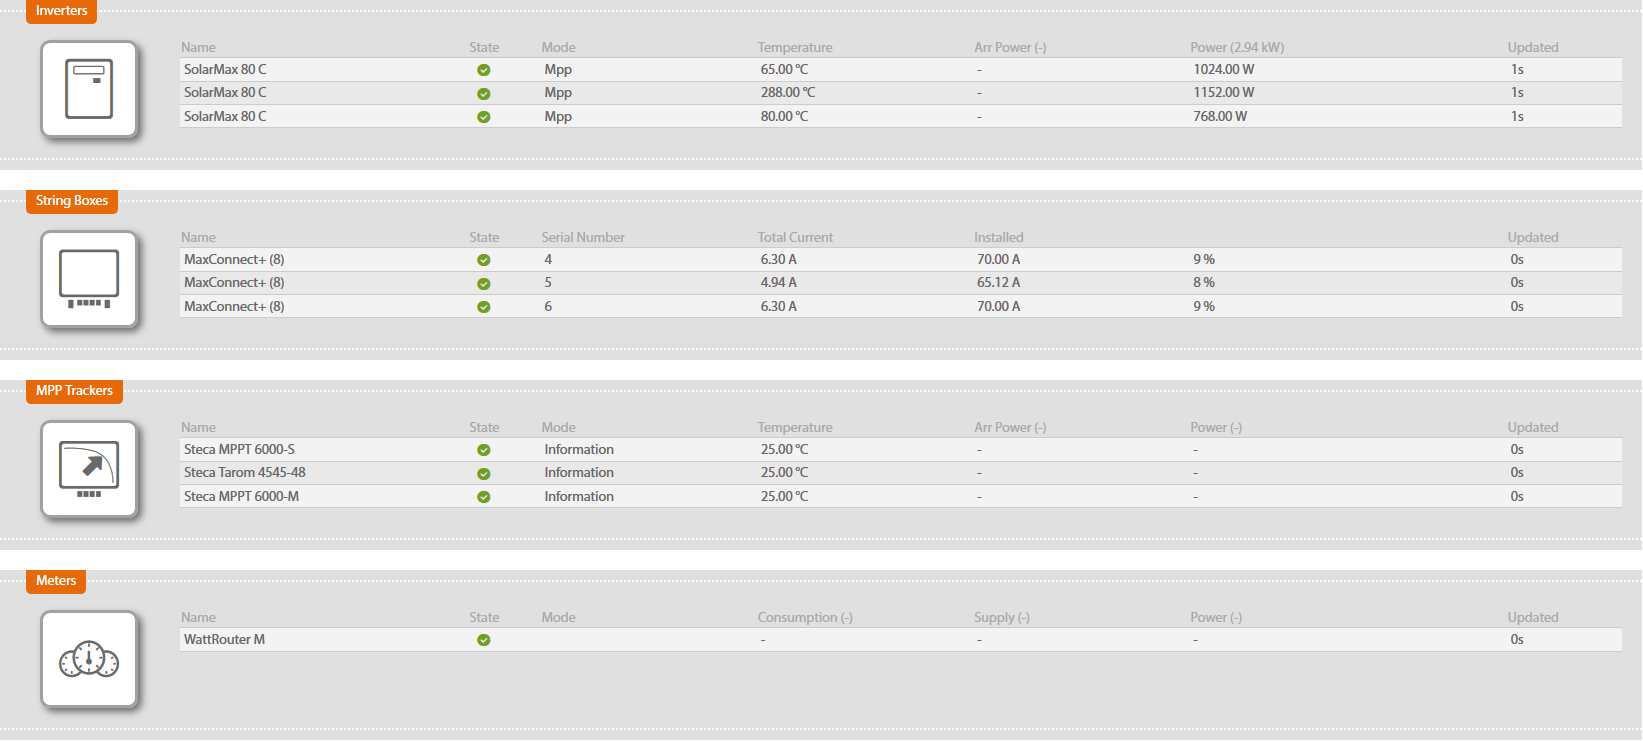This screenshot has height=741, width=1643.
Task: Click the Meters gauge icon
Action: click(89, 659)
